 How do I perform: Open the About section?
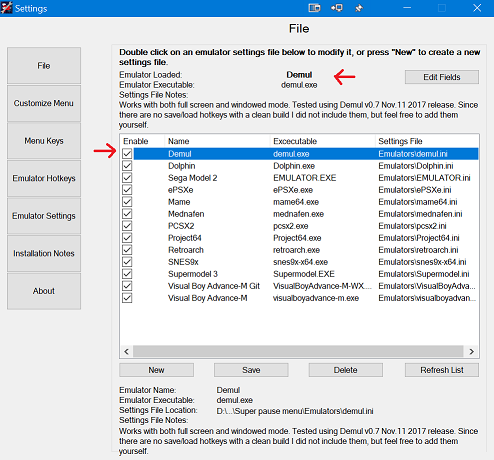coord(44,291)
